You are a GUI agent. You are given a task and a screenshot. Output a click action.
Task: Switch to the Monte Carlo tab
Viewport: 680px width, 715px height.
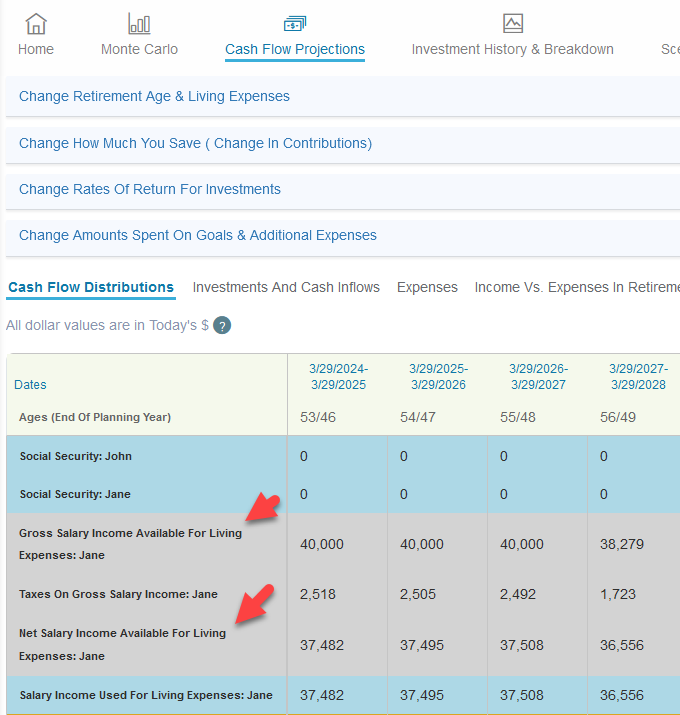tap(139, 49)
